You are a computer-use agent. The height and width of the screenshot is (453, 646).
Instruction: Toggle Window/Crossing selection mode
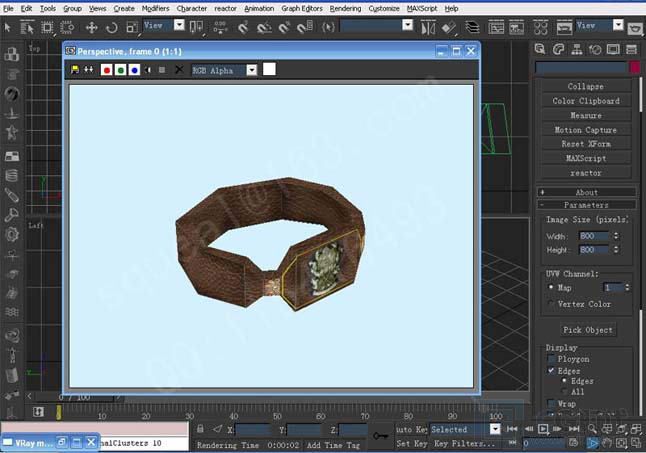click(67, 28)
